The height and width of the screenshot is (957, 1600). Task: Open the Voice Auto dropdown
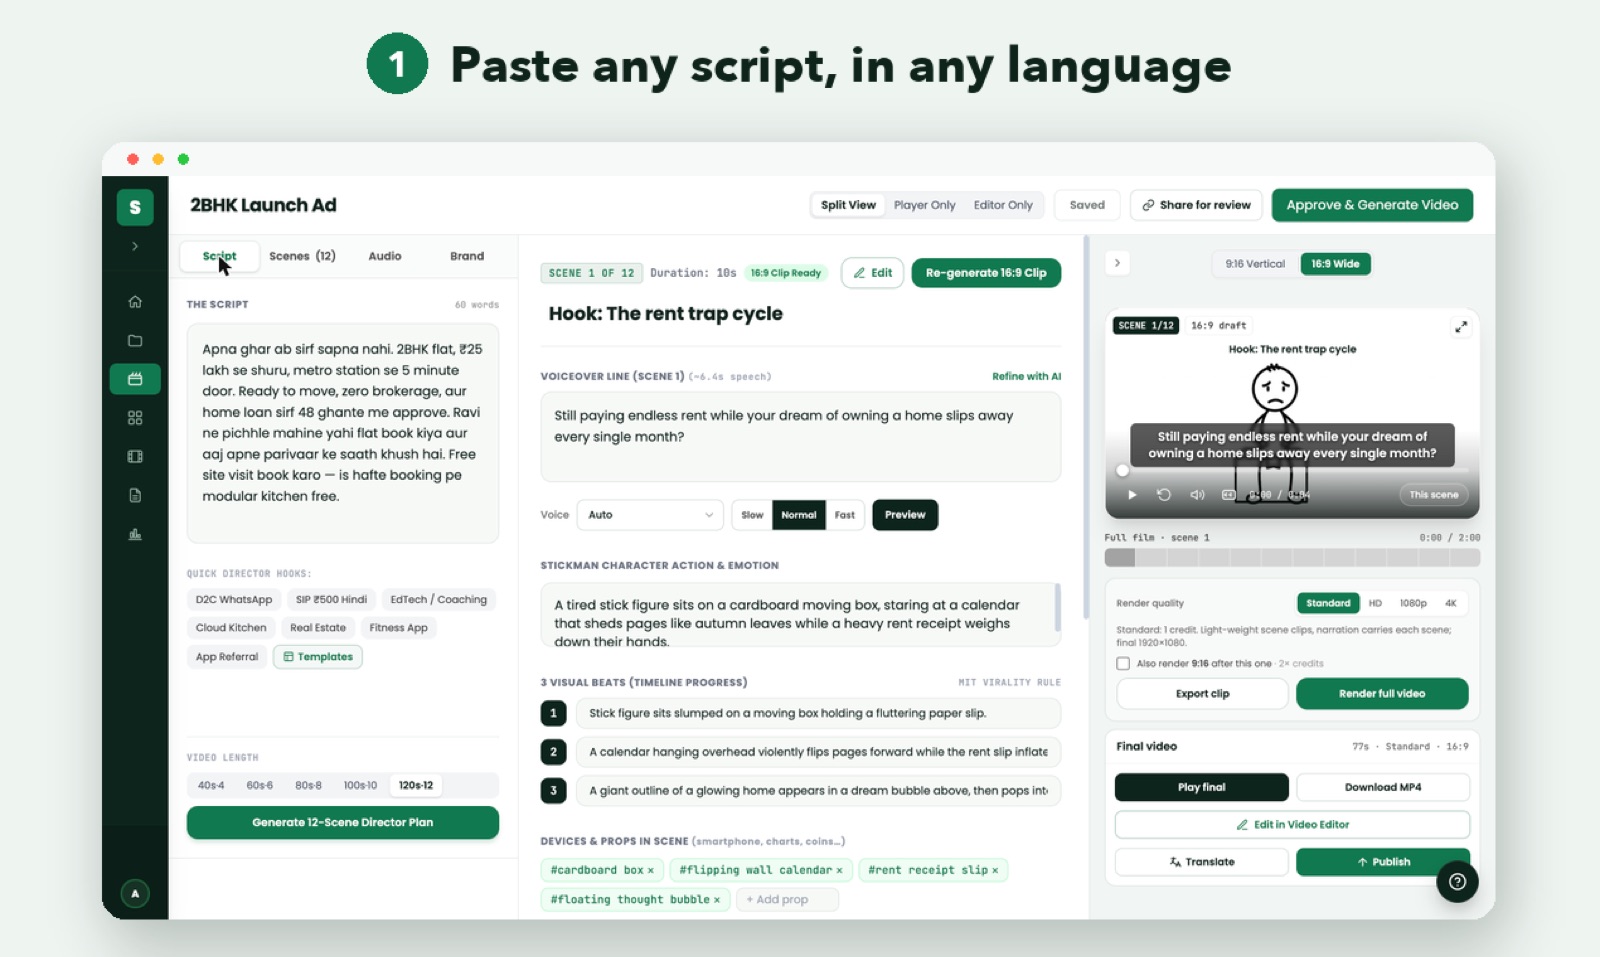coord(650,515)
